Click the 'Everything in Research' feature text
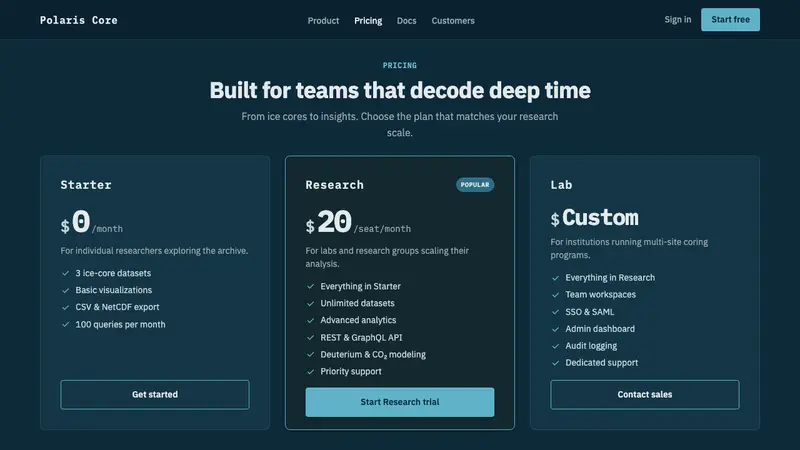This screenshot has height=450, width=800. (610, 278)
